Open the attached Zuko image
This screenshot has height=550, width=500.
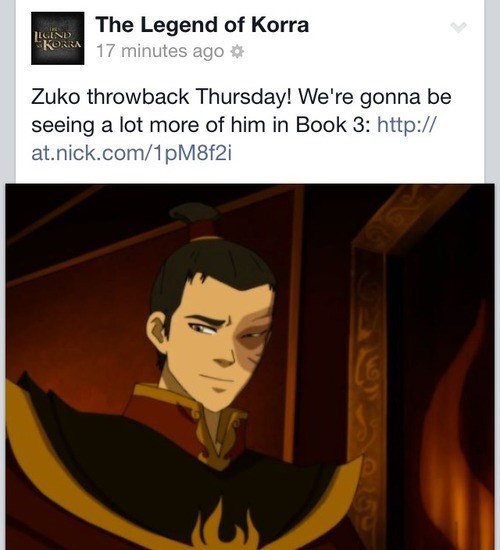[250, 367]
